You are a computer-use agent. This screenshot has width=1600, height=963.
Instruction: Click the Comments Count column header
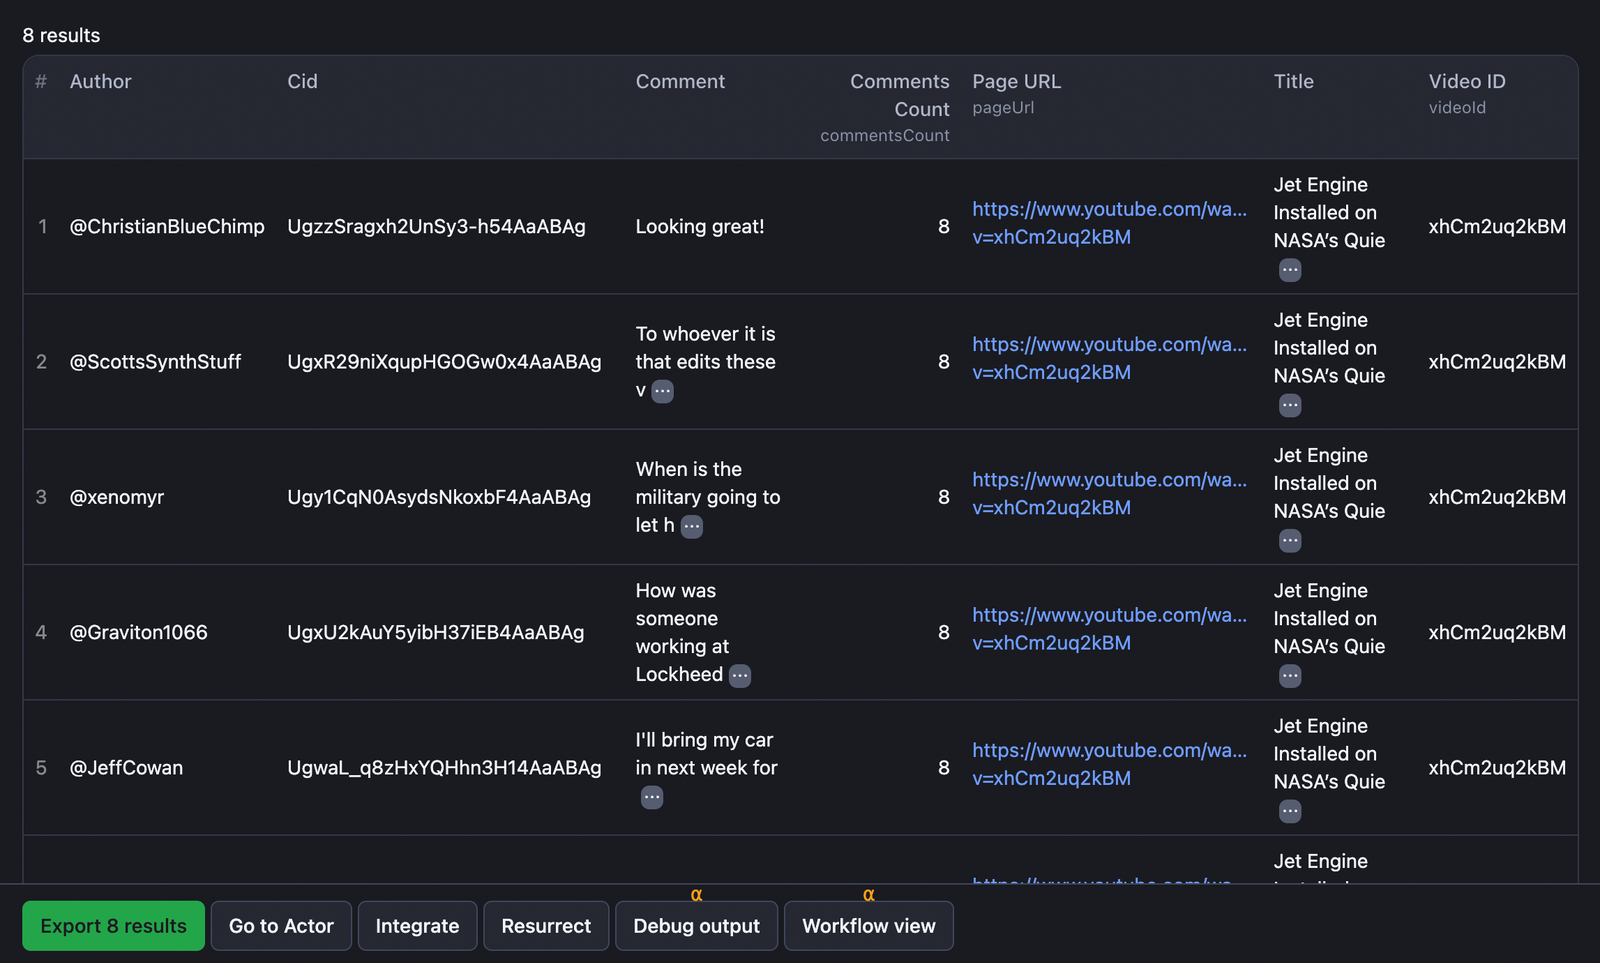pyautogui.click(x=898, y=95)
